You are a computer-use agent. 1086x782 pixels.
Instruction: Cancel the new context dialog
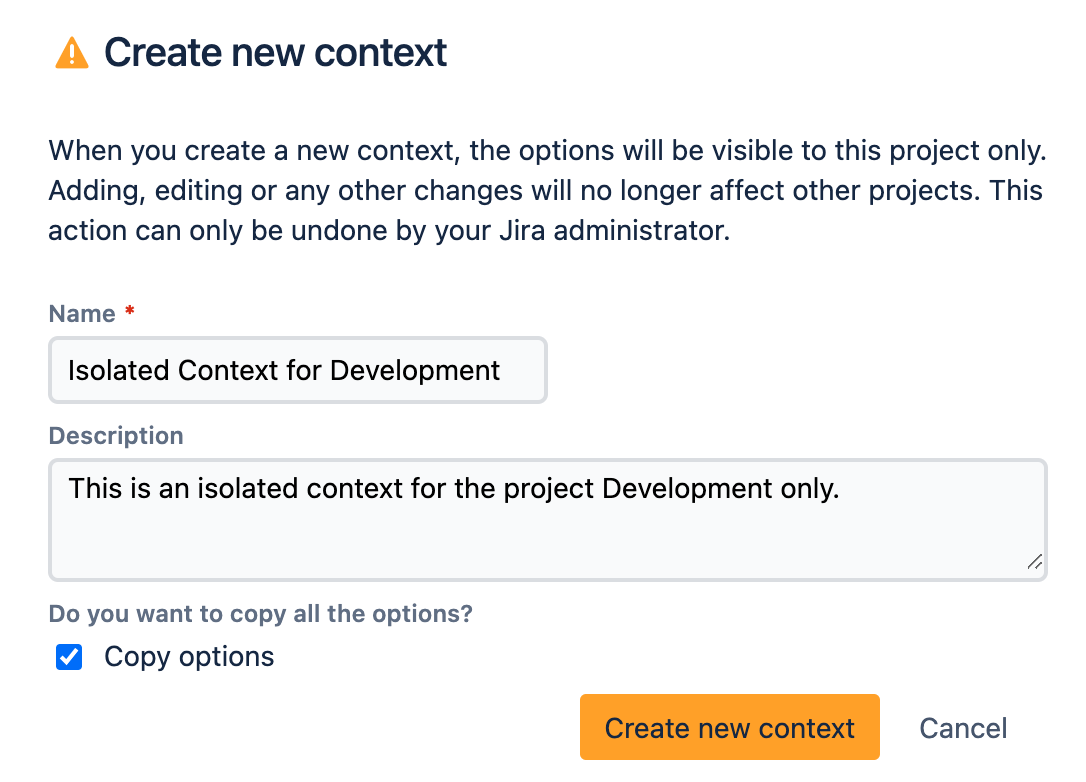(963, 728)
